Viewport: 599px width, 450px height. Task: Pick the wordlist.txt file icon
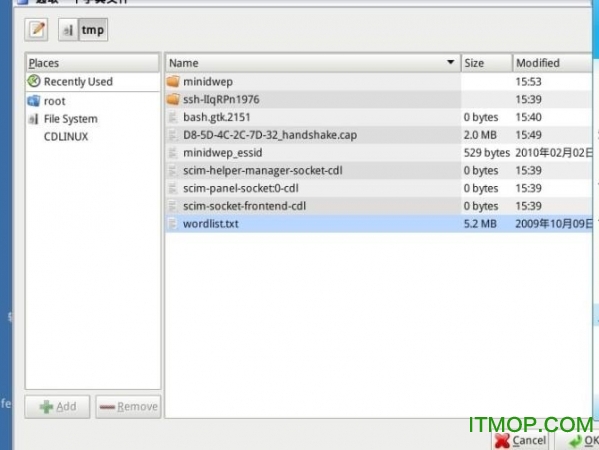(x=173, y=223)
